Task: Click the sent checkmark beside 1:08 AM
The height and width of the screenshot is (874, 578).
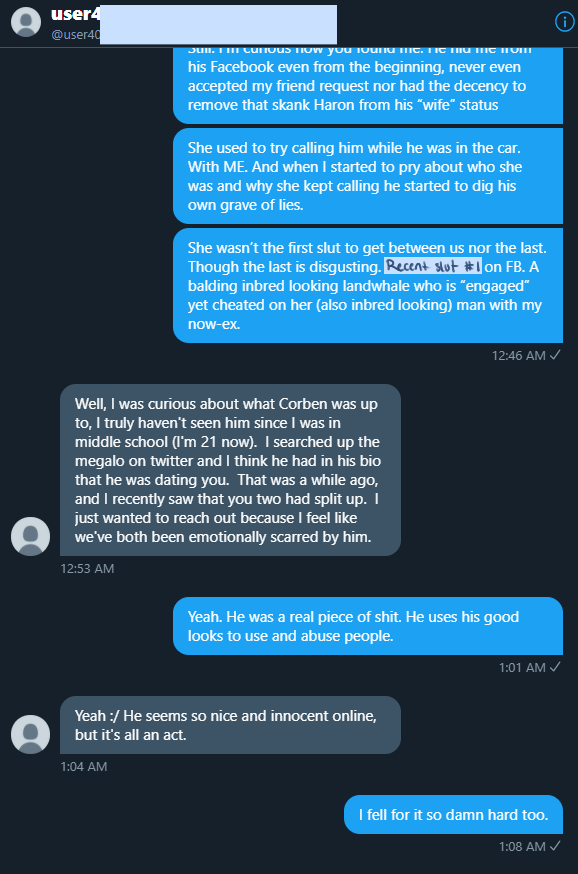Action: [x=555, y=846]
